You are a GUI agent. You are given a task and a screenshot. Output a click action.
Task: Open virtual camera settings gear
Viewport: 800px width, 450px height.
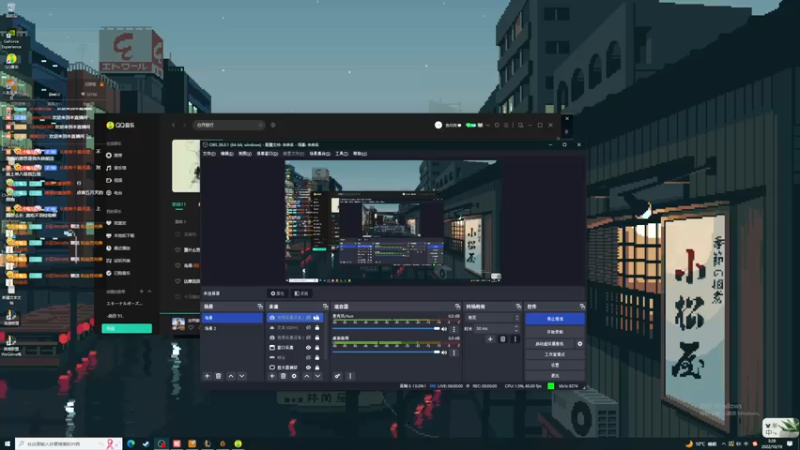580,344
